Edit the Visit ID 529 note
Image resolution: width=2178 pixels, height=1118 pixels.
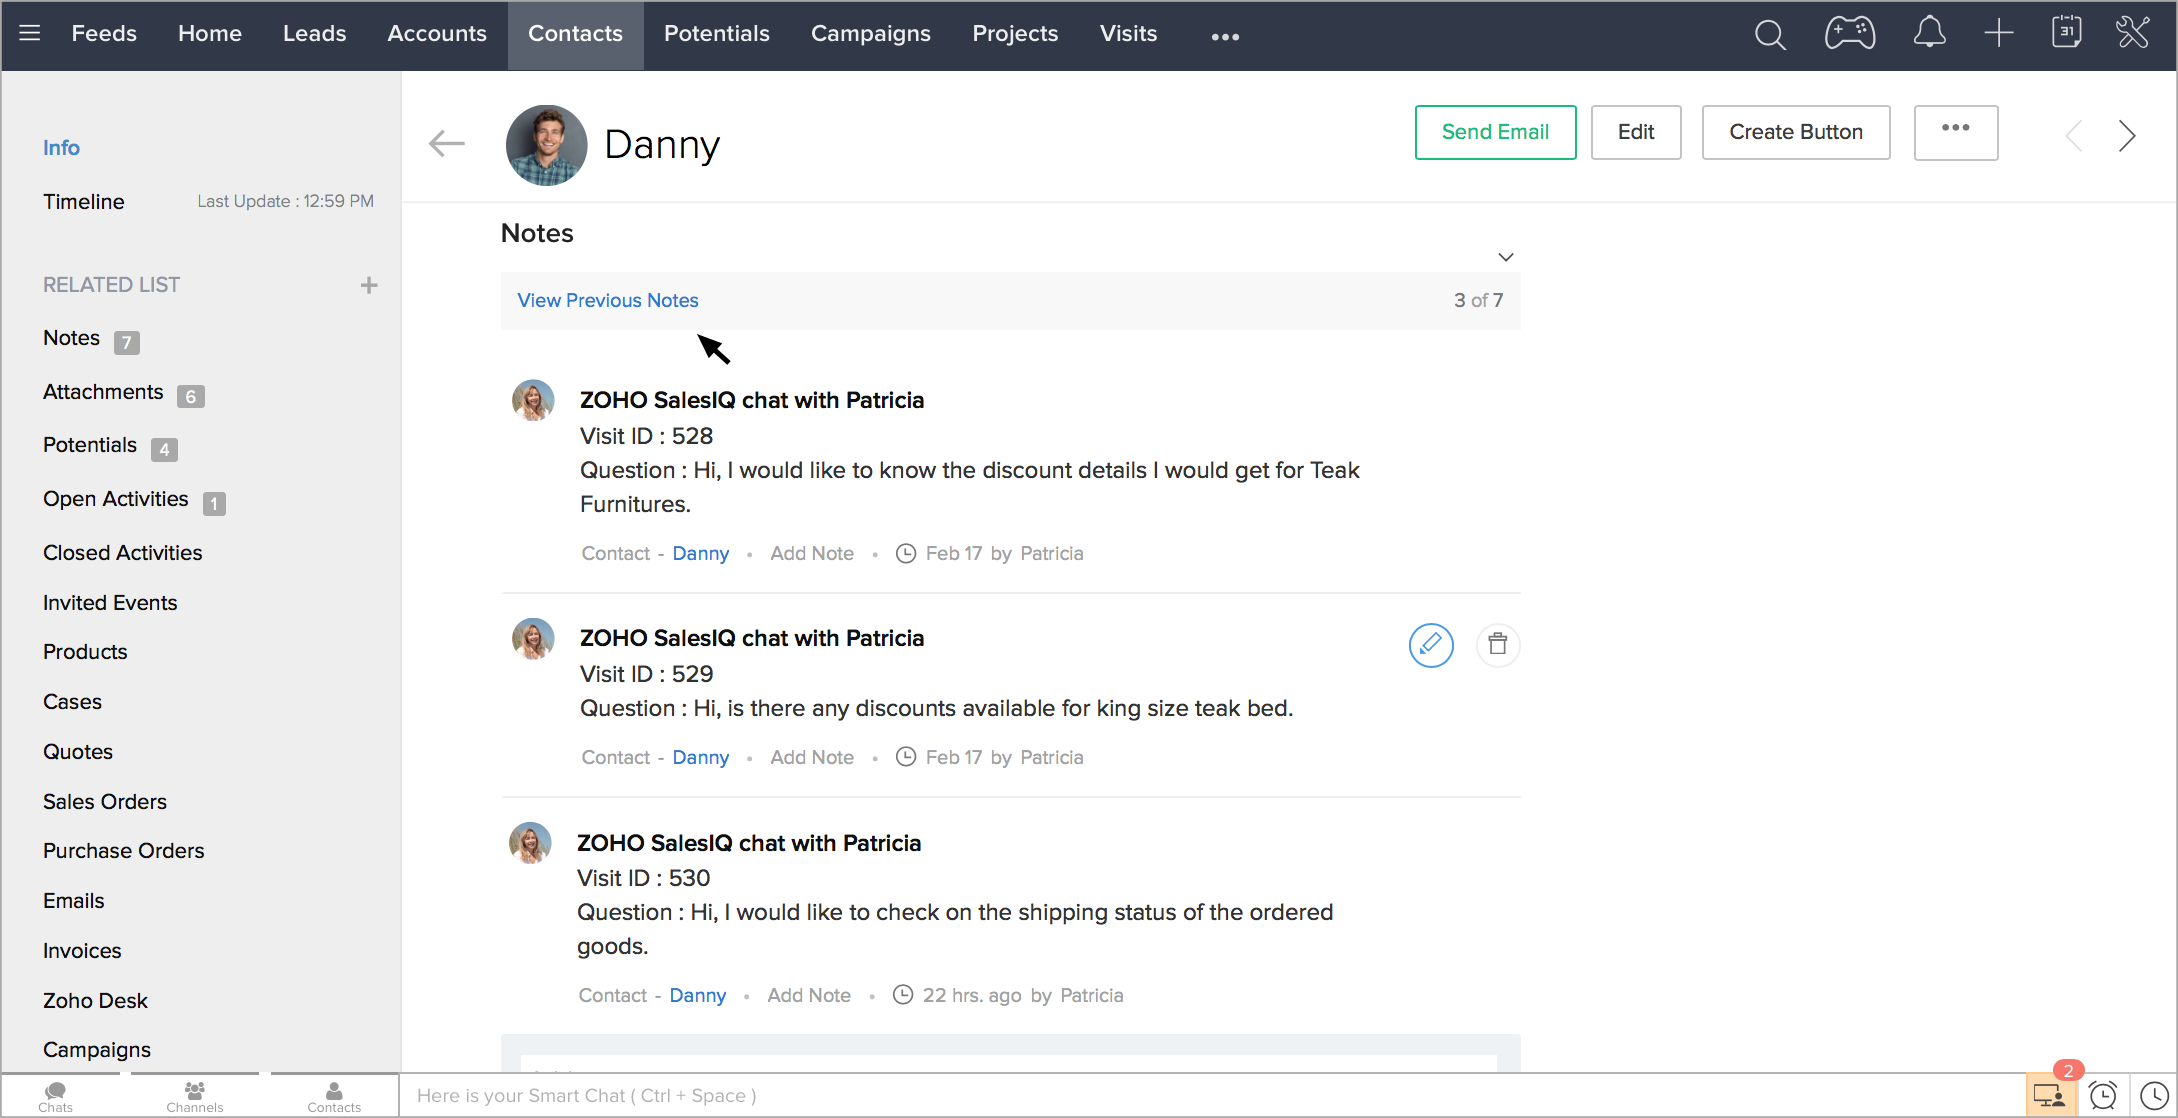pos(1430,644)
